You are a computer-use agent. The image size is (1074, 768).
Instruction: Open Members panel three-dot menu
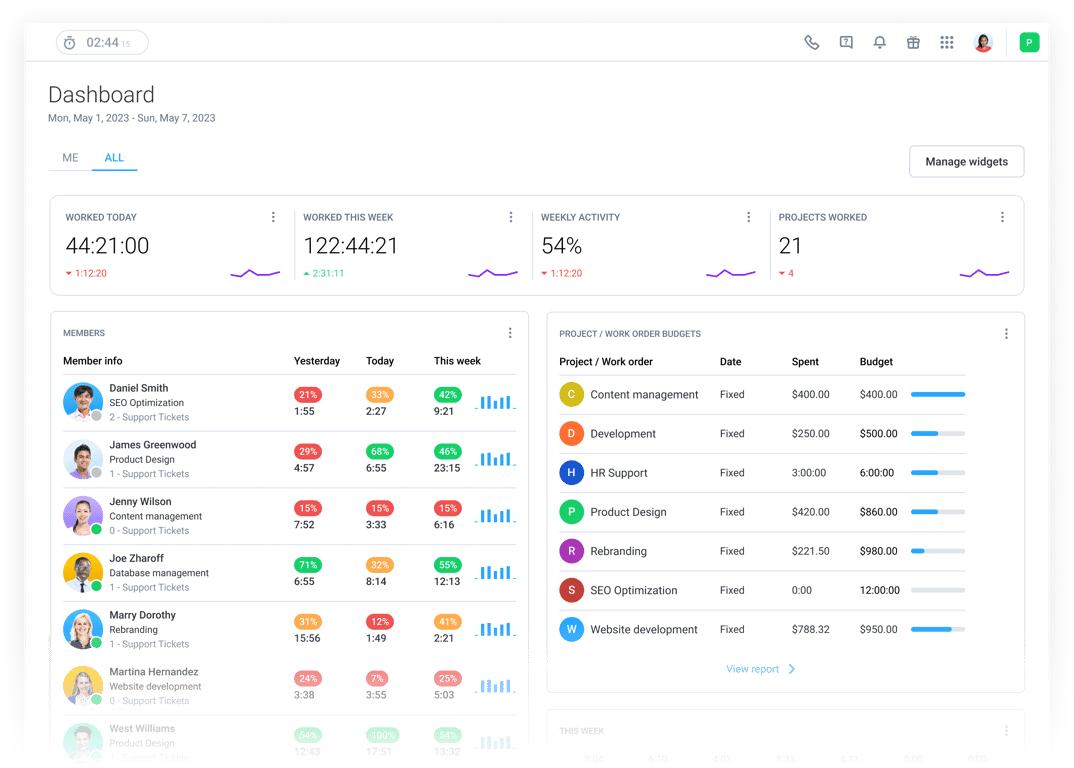pos(510,333)
